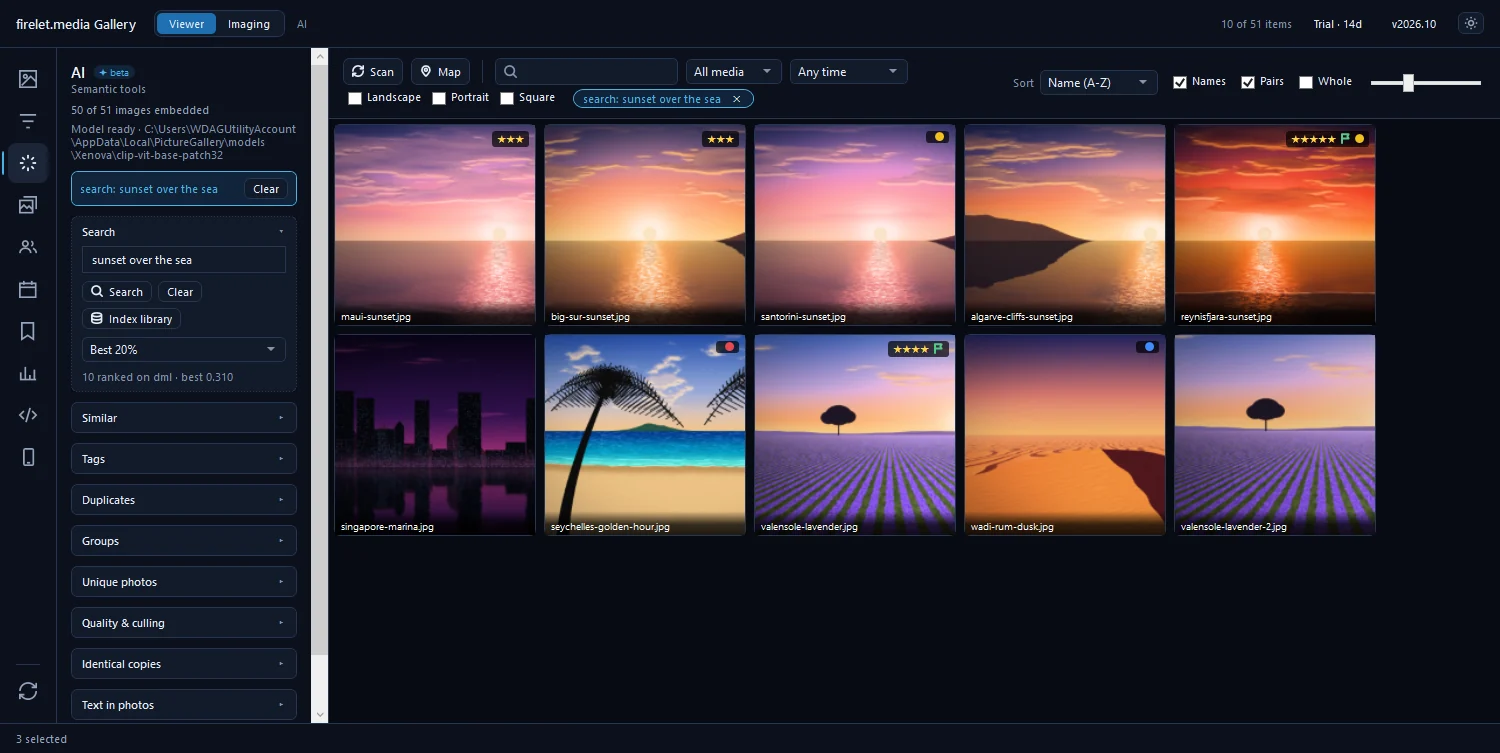Adjust the thumbnail size slider handle
Image resolution: width=1500 pixels, height=753 pixels.
click(1408, 82)
